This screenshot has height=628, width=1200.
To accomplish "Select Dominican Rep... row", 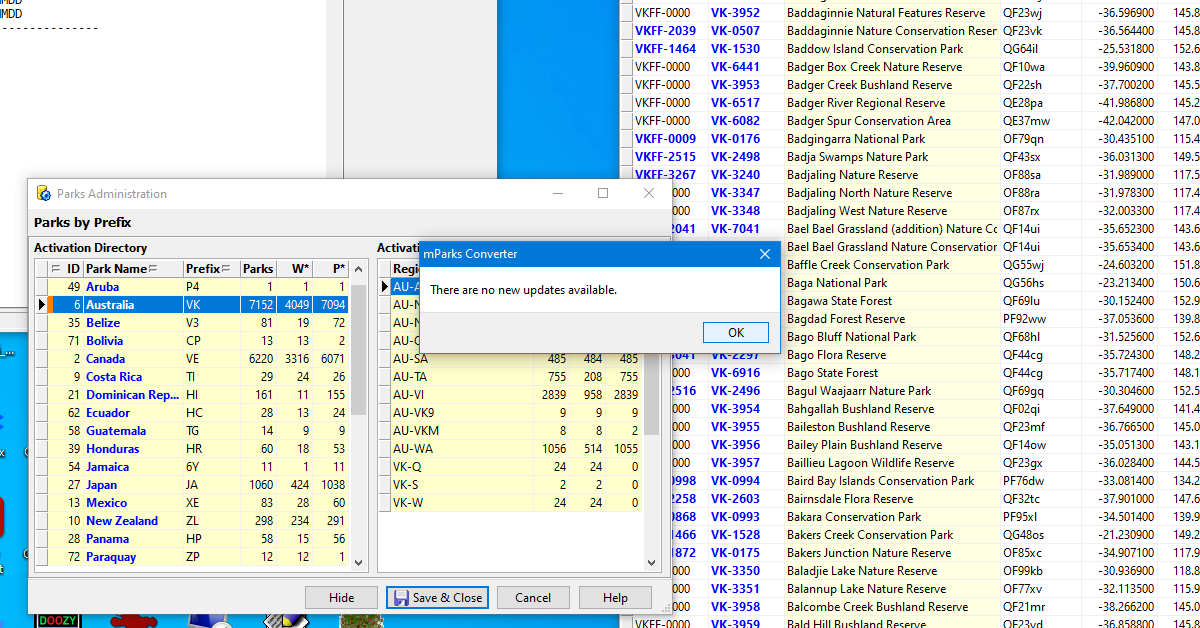I will coord(193,395).
